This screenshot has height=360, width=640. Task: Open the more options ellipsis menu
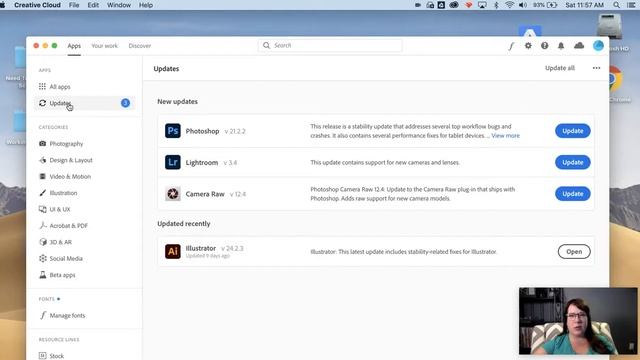click(x=596, y=68)
